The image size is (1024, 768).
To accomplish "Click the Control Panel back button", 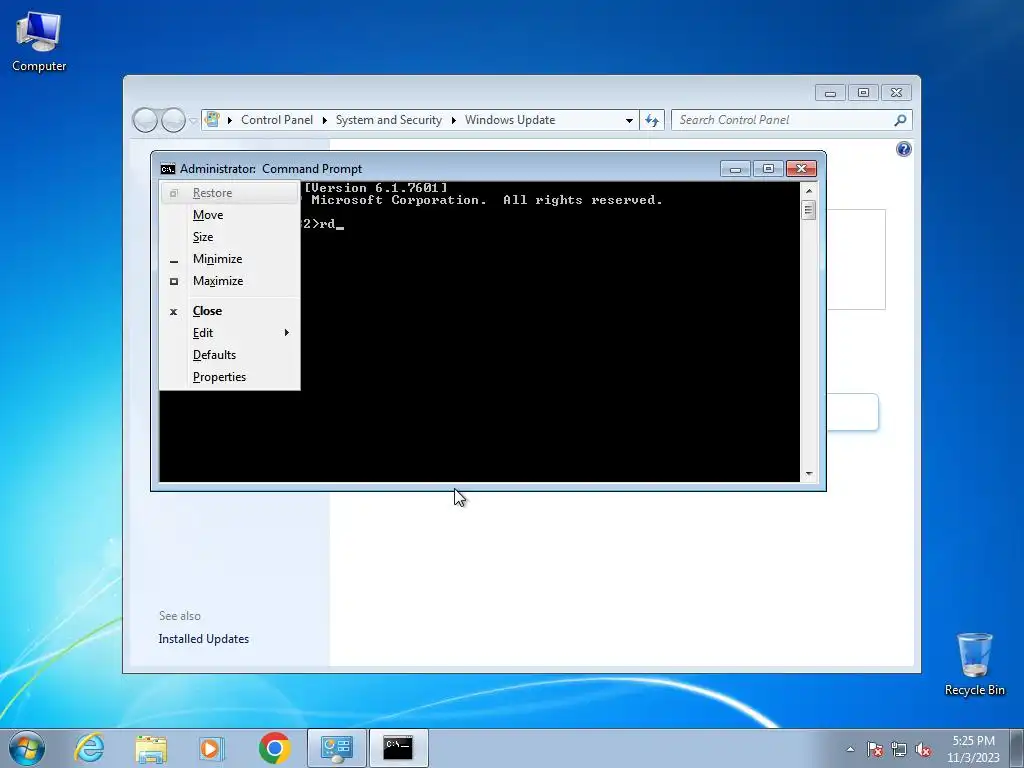I will coord(145,120).
